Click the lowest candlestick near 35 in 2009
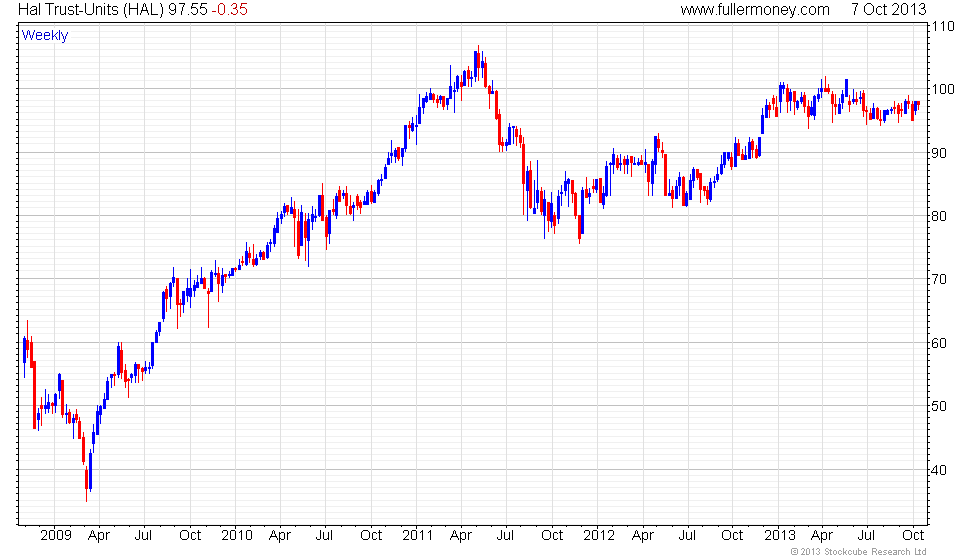Viewport: 980px width, 560px height. pos(86,482)
